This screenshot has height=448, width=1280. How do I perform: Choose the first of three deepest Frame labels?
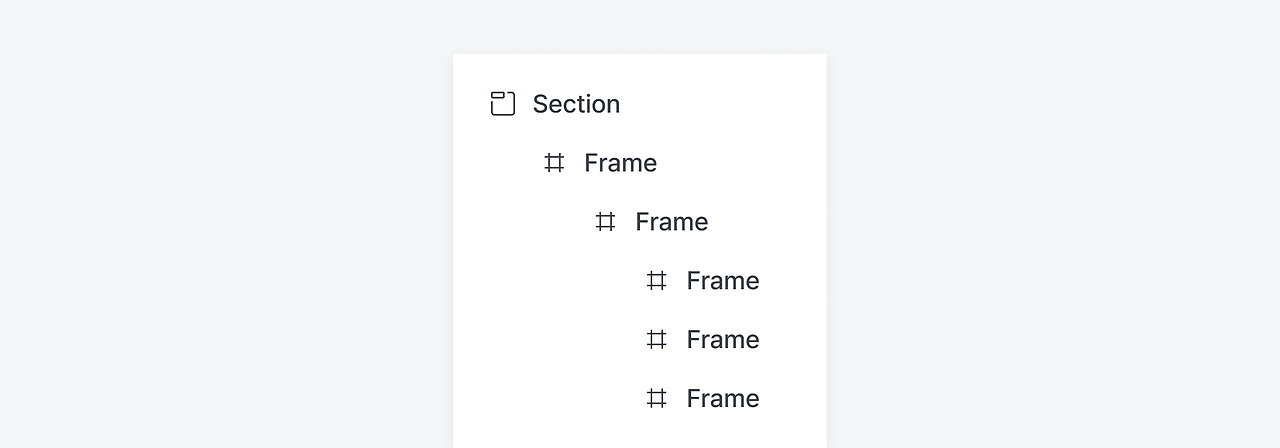[x=722, y=281]
